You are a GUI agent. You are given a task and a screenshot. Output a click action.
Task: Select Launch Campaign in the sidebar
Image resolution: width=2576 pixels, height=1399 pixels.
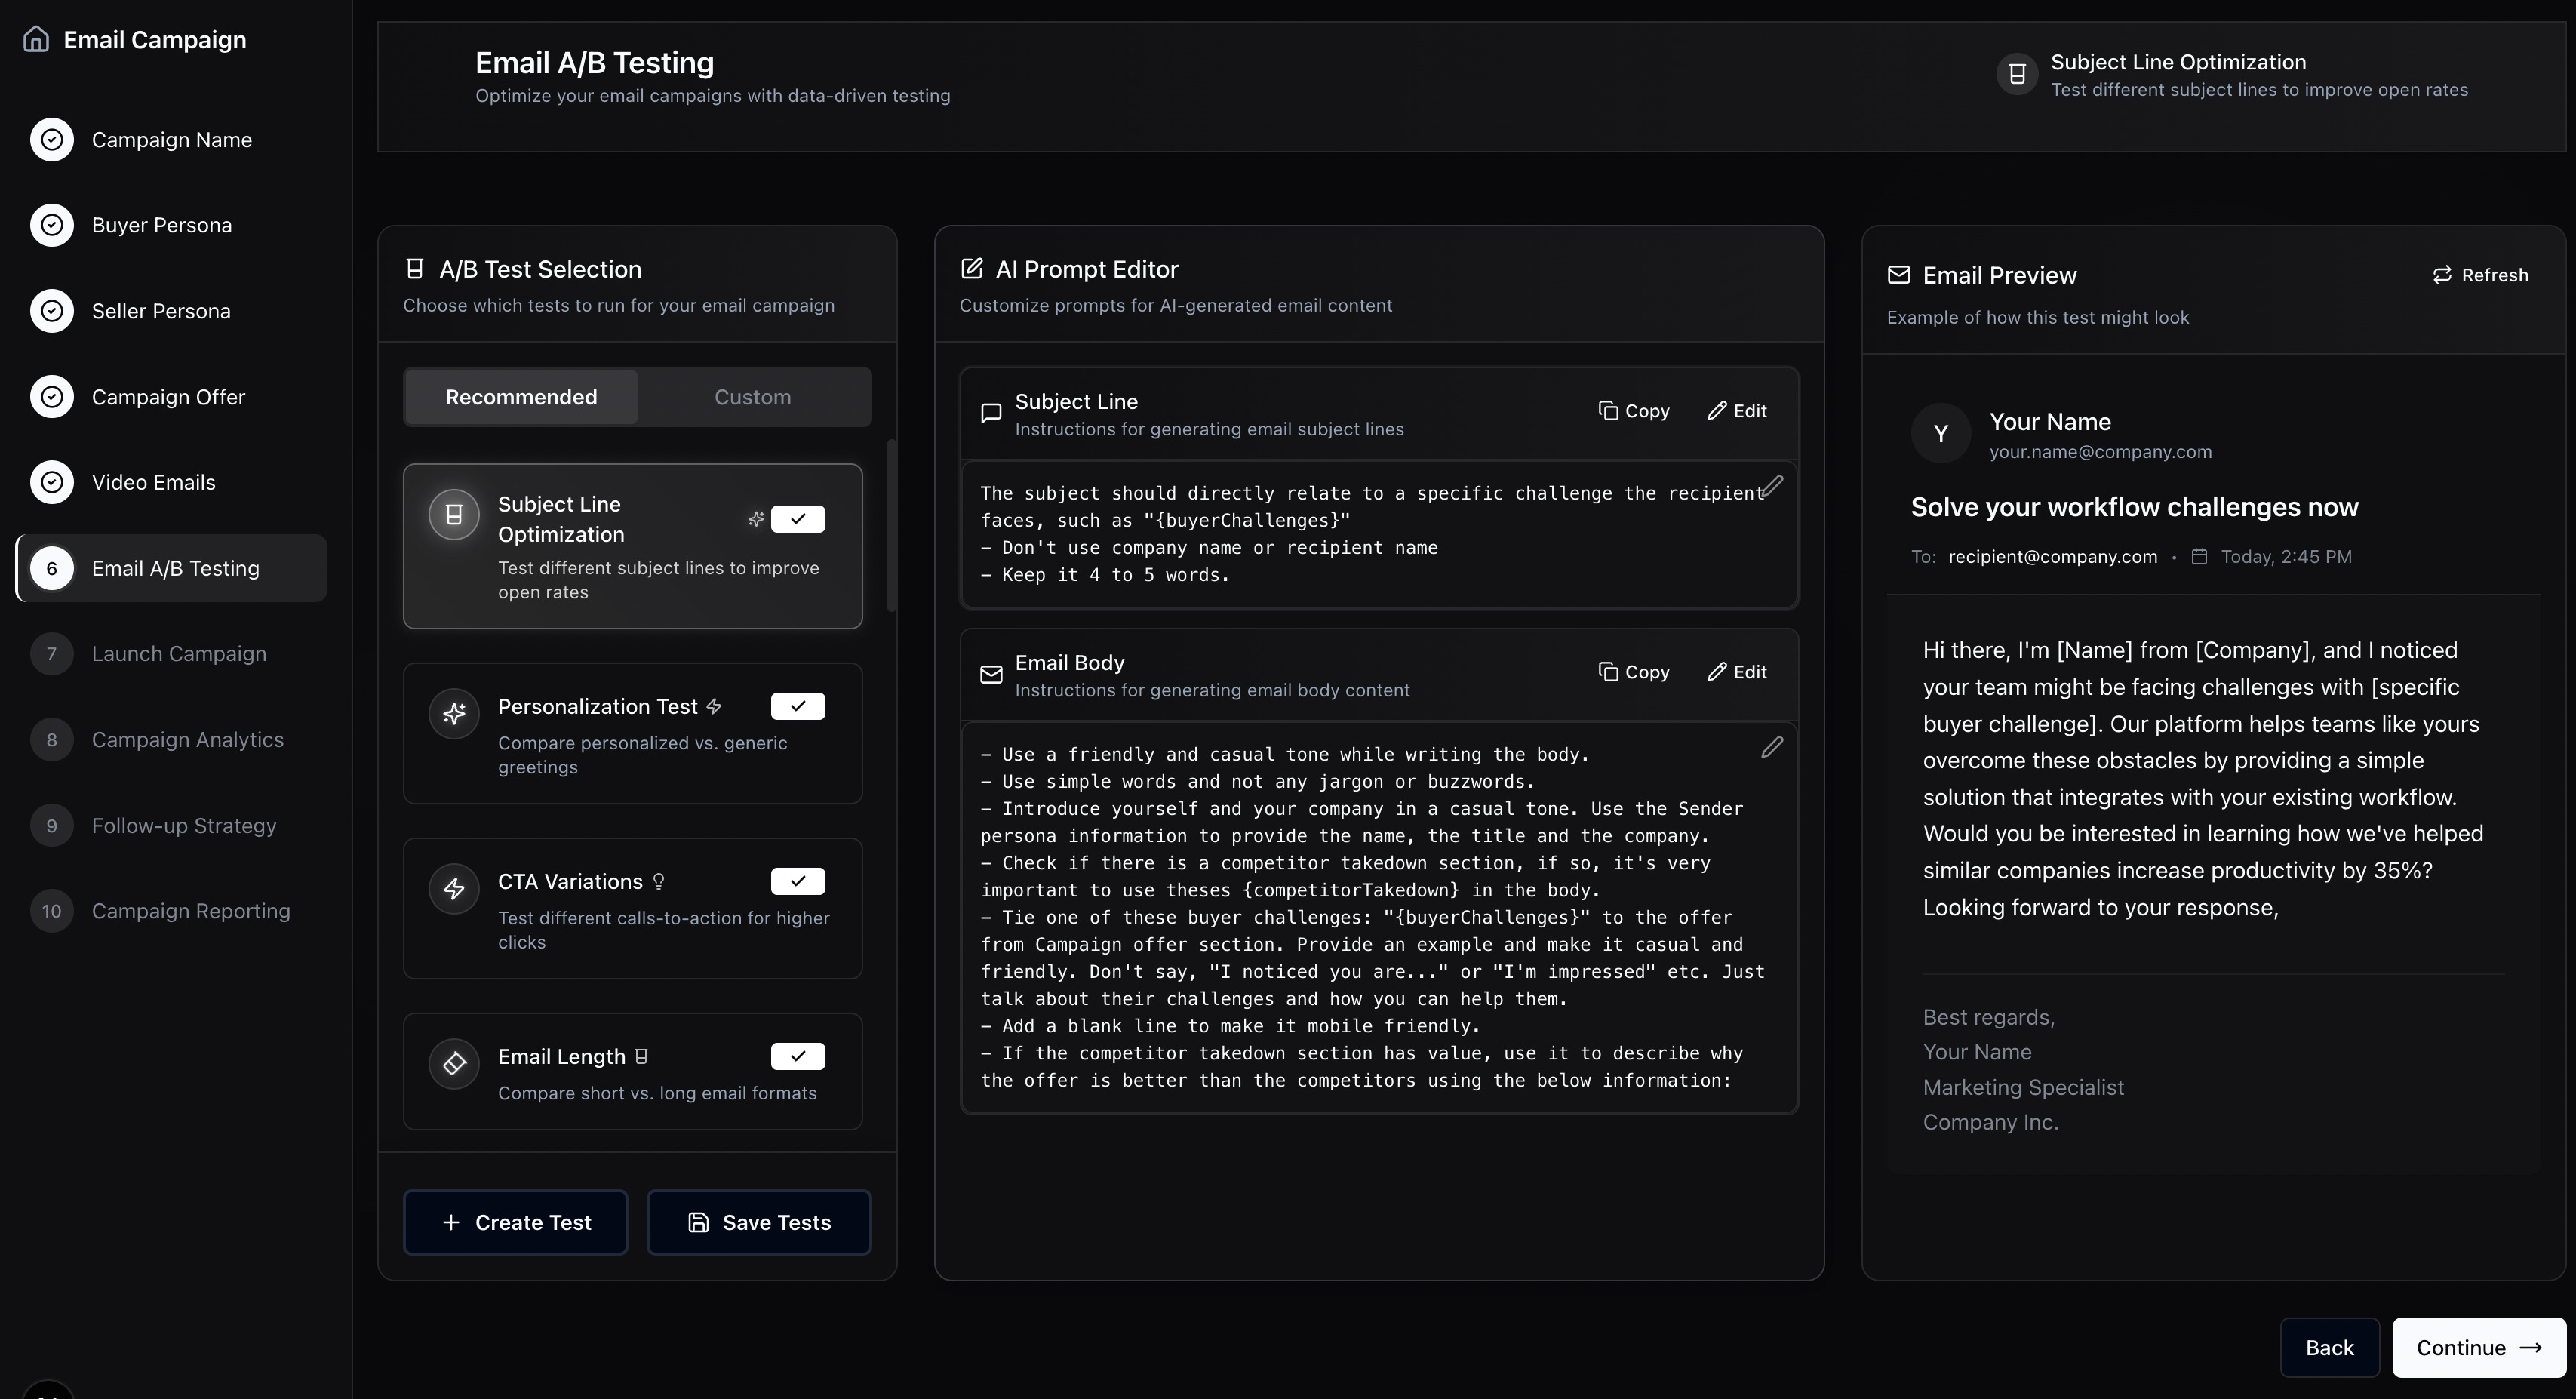pyautogui.click(x=171, y=654)
